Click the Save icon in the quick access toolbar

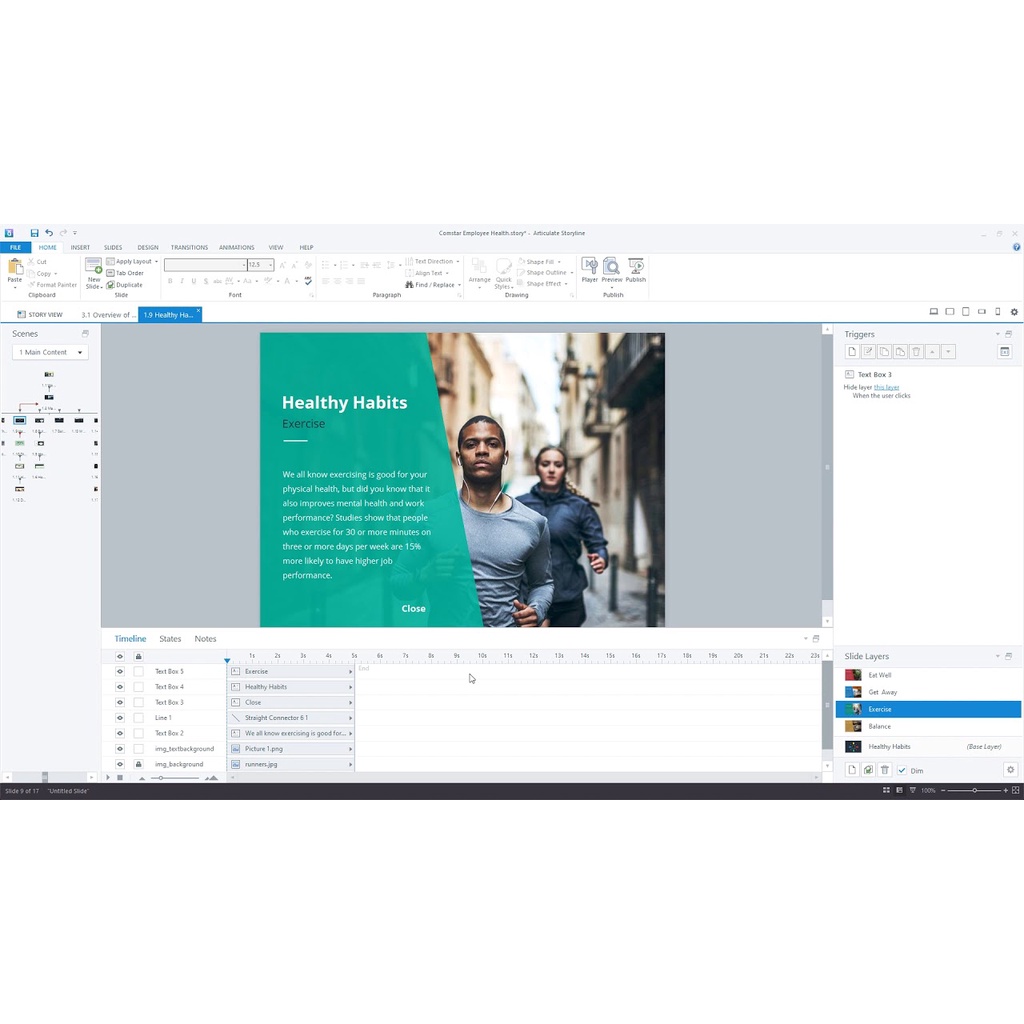click(34, 233)
